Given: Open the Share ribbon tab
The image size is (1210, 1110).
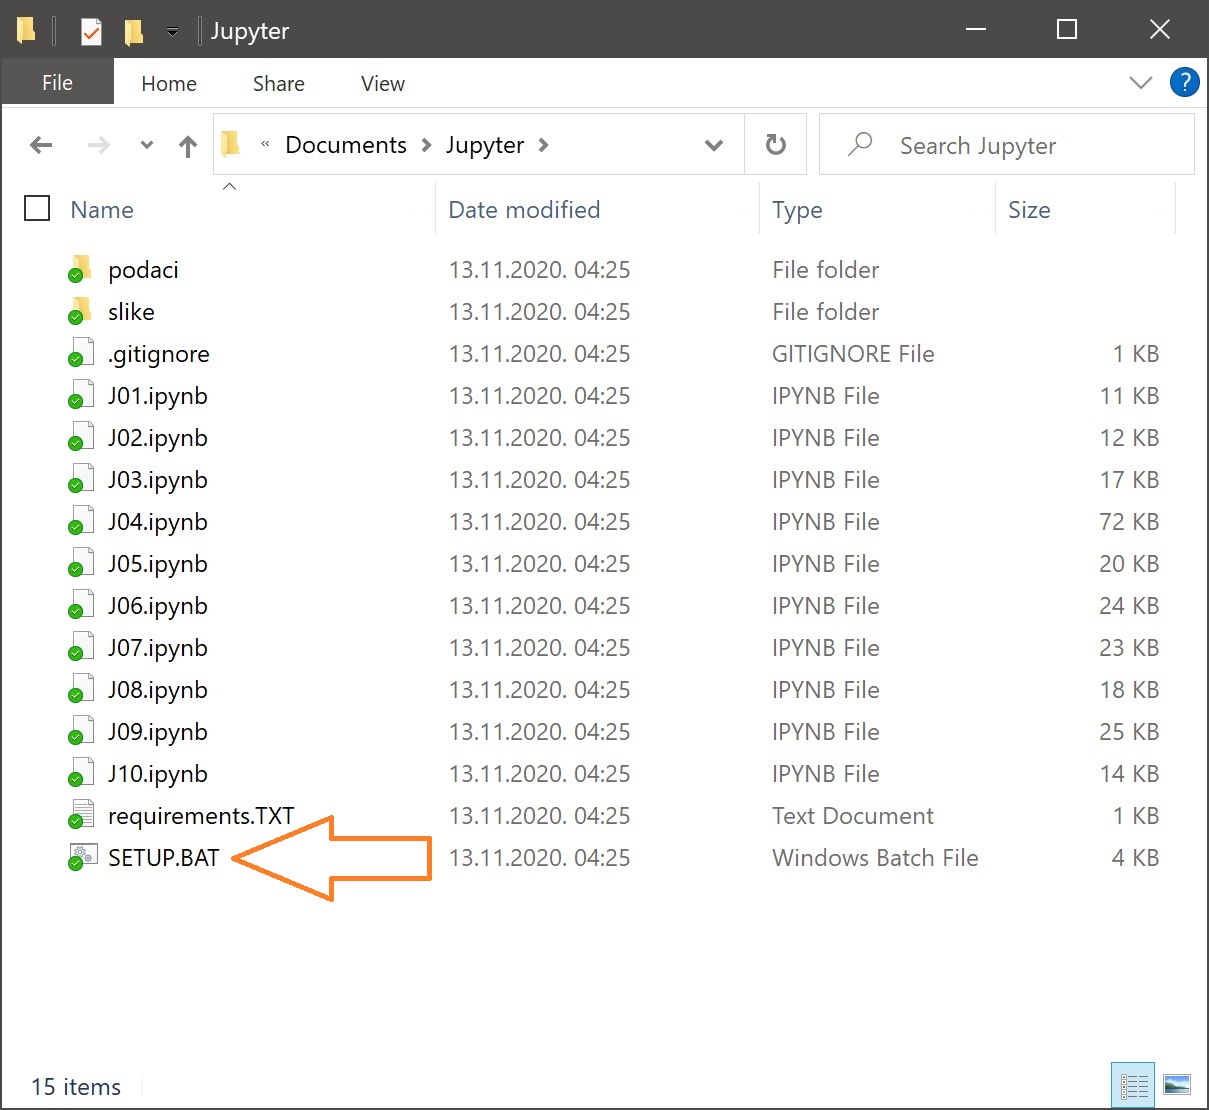Looking at the screenshot, I should click(x=279, y=84).
